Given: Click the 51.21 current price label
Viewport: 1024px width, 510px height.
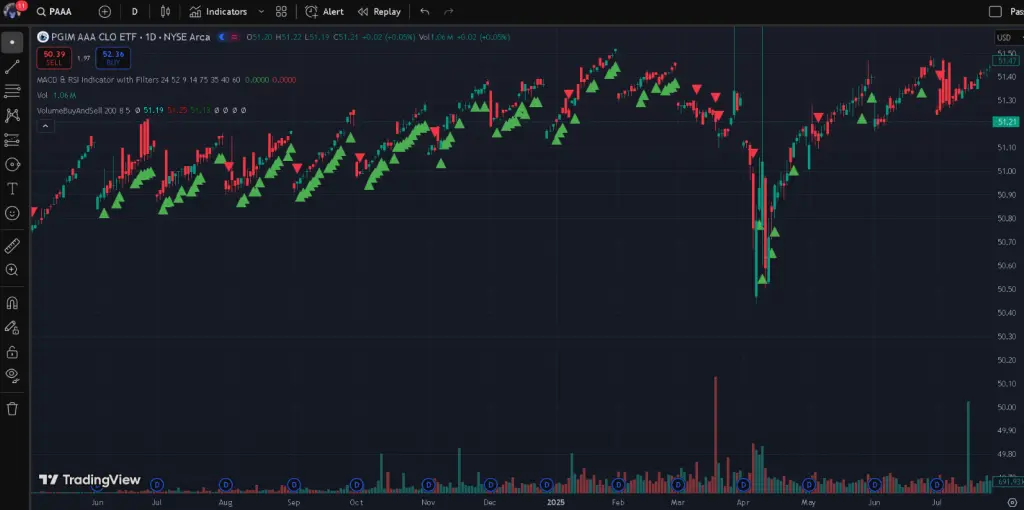Looking at the screenshot, I should (1006, 121).
